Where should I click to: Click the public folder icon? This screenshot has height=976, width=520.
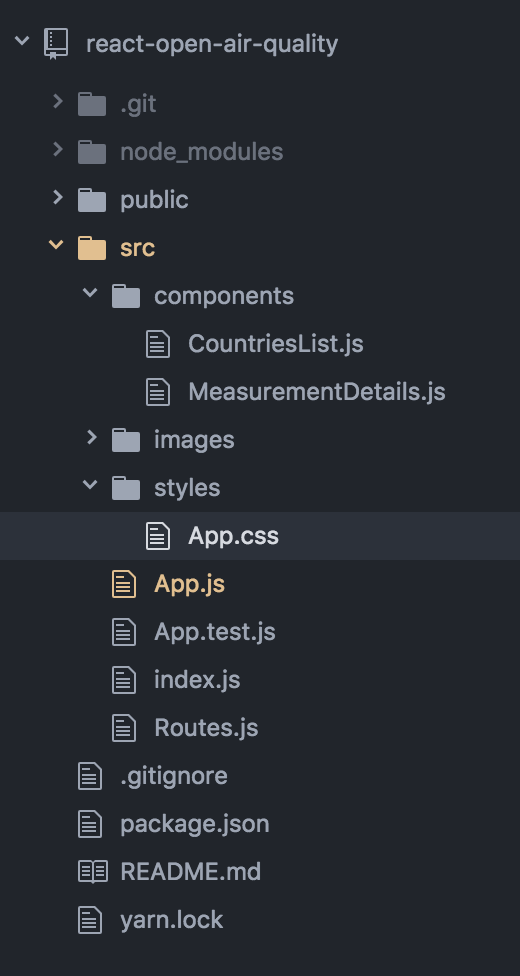(x=92, y=200)
